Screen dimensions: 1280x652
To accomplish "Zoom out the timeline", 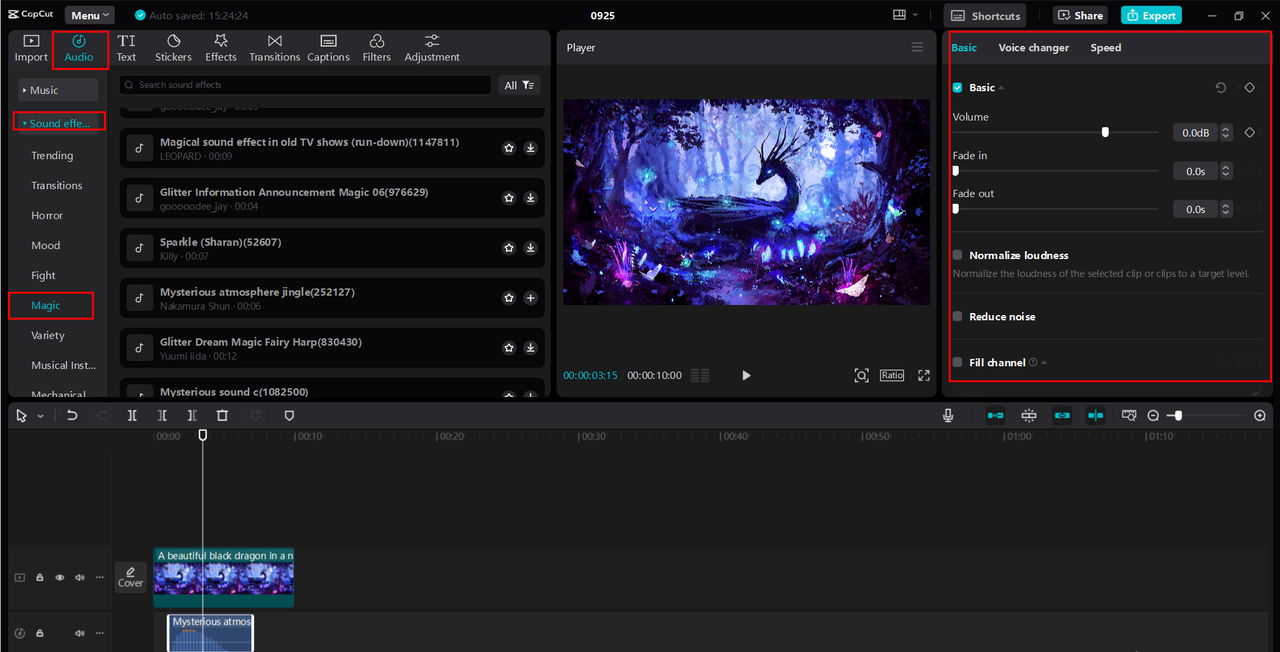I will (1153, 415).
